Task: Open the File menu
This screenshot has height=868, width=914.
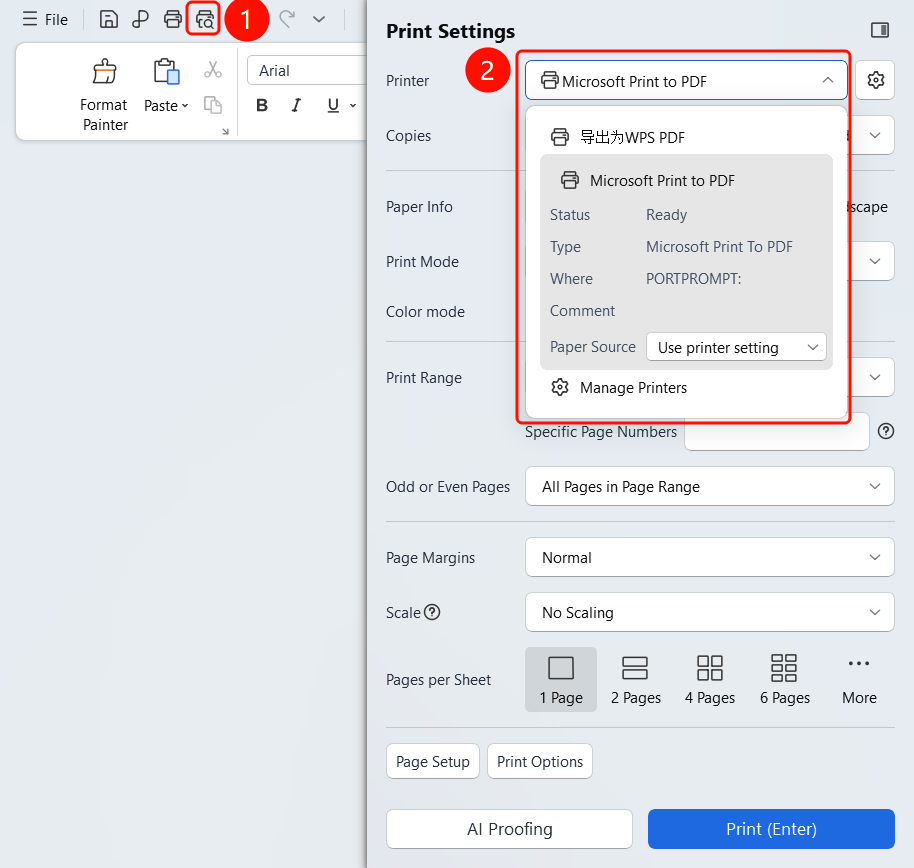Action: coord(45,19)
